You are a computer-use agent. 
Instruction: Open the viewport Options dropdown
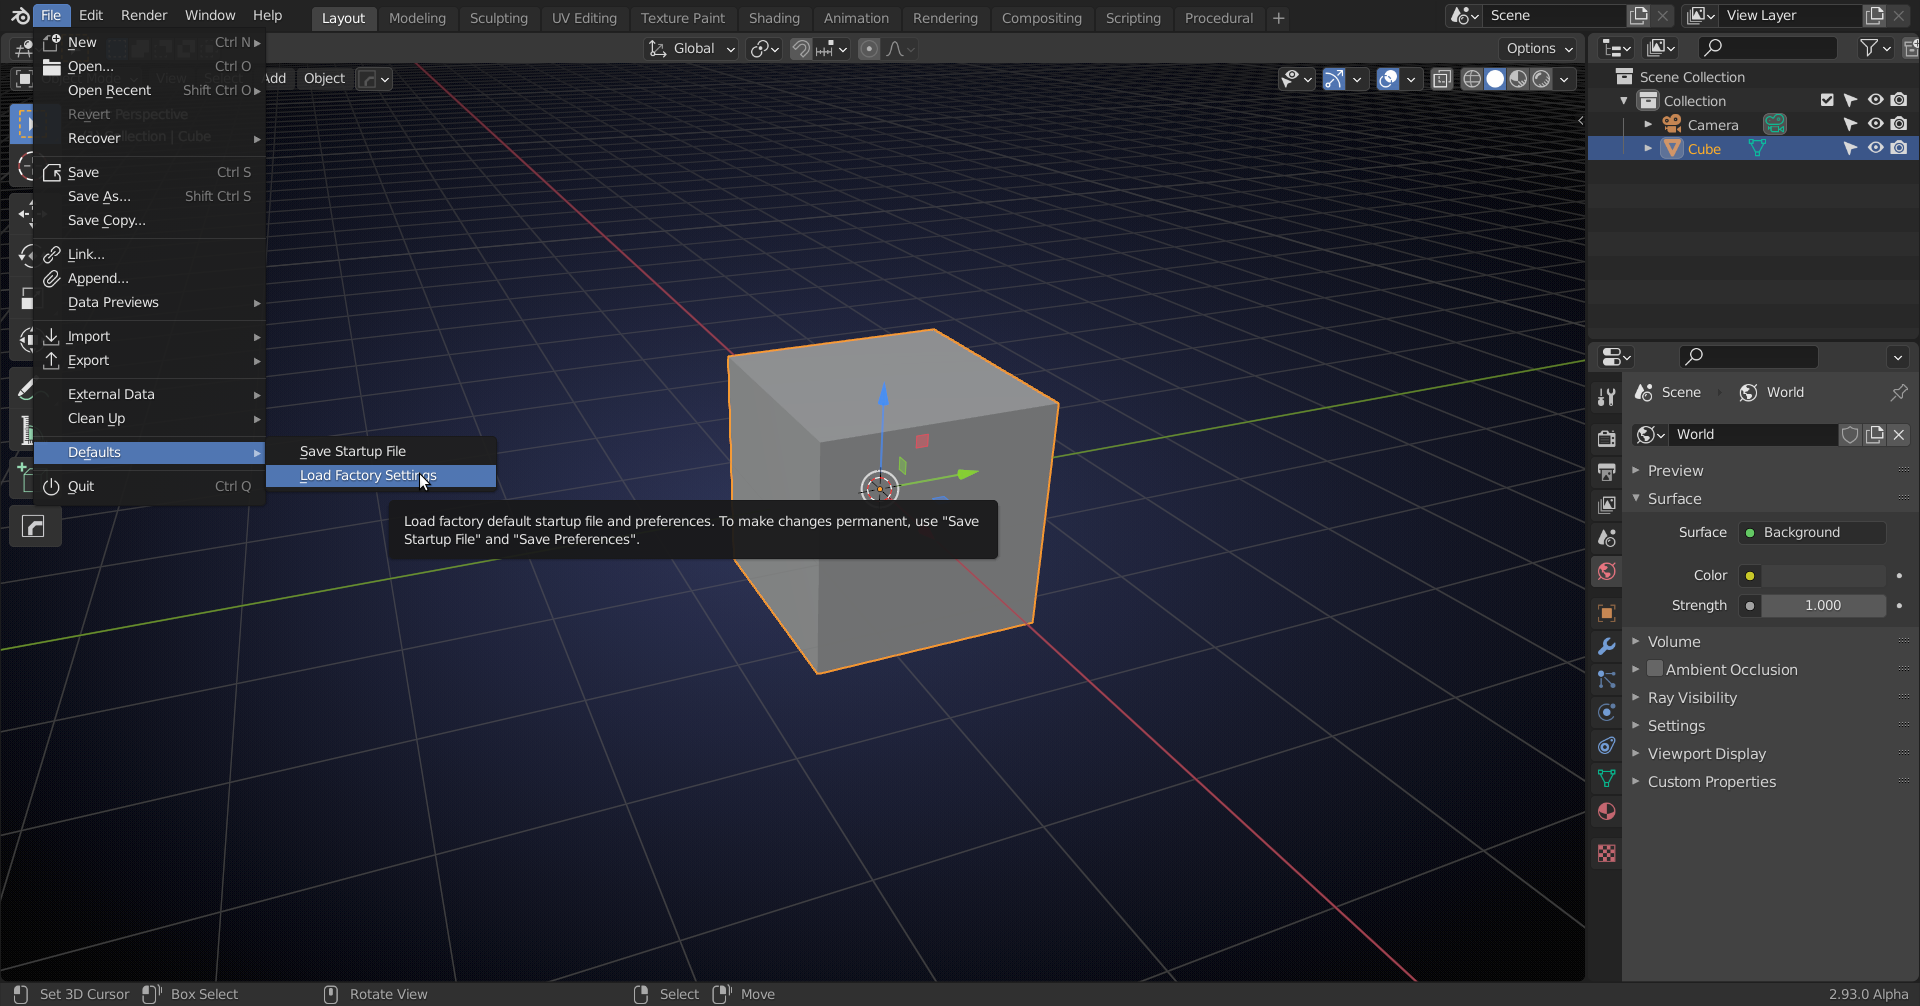pos(1538,48)
